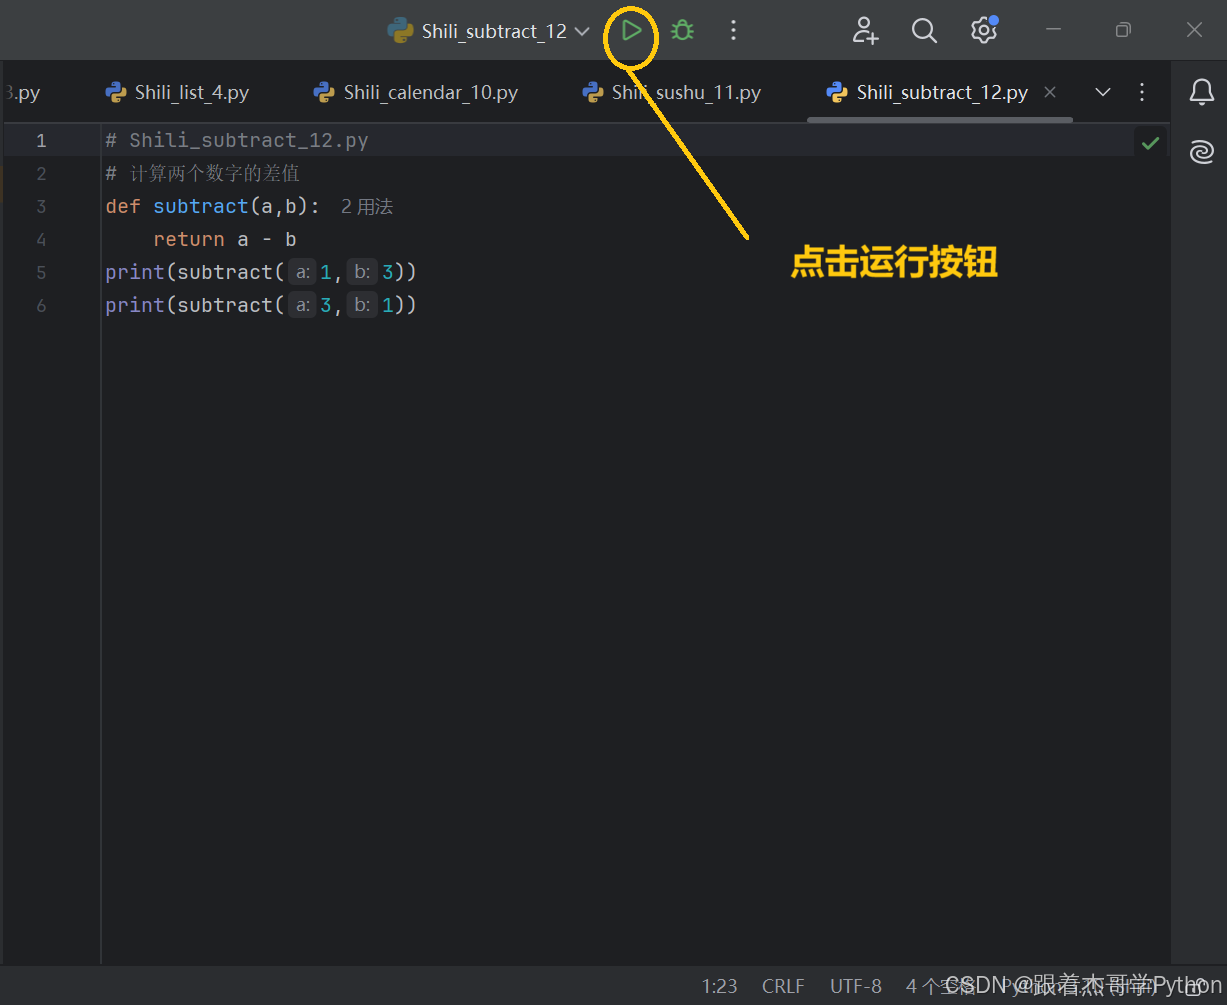Close the Shili_subtract_12.py tab
This screenshot has height=1005, width=1227.
click(x=1050, y=91)
